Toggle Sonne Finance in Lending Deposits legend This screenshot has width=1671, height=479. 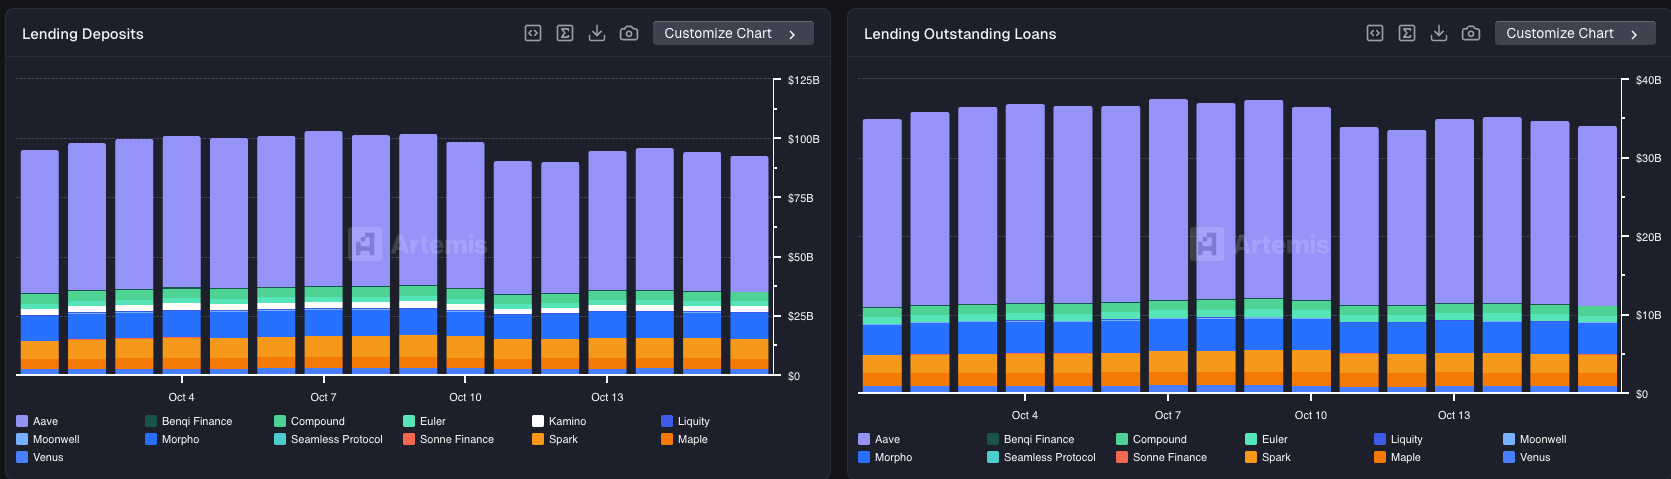pyautogui.click(x=448, y=439)
